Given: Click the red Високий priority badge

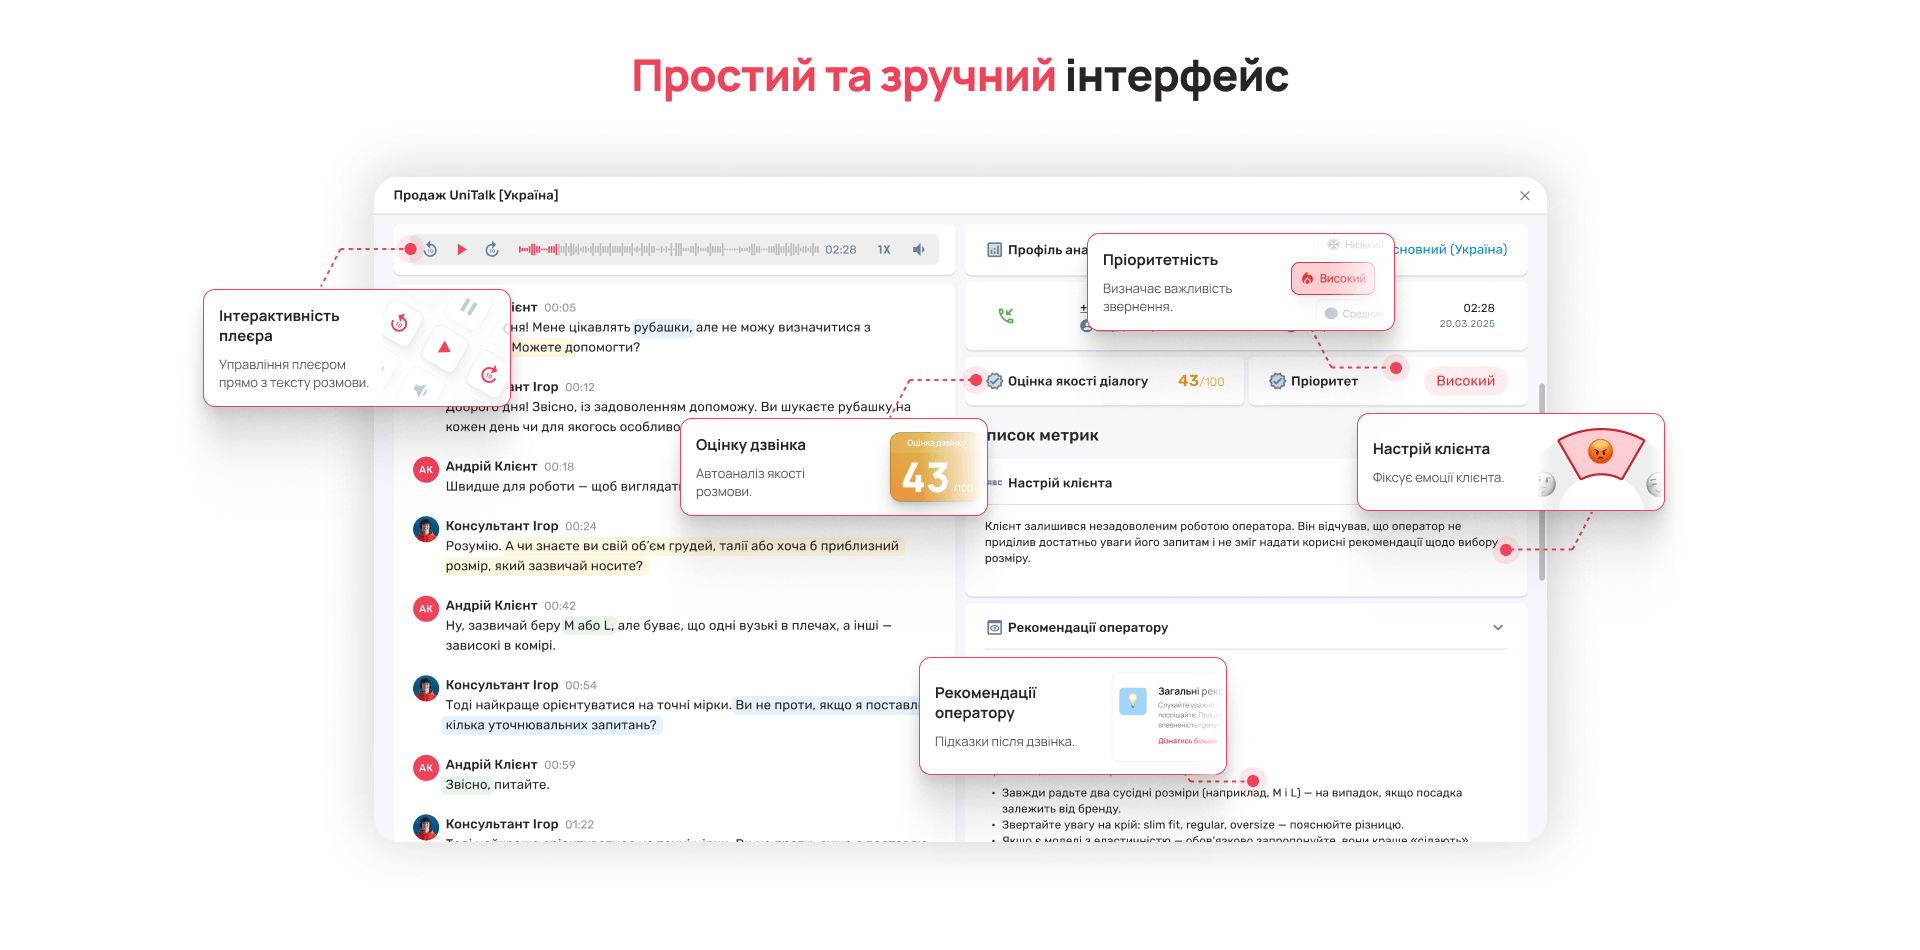Looking at the screenshot, I should pos(1465,381).
